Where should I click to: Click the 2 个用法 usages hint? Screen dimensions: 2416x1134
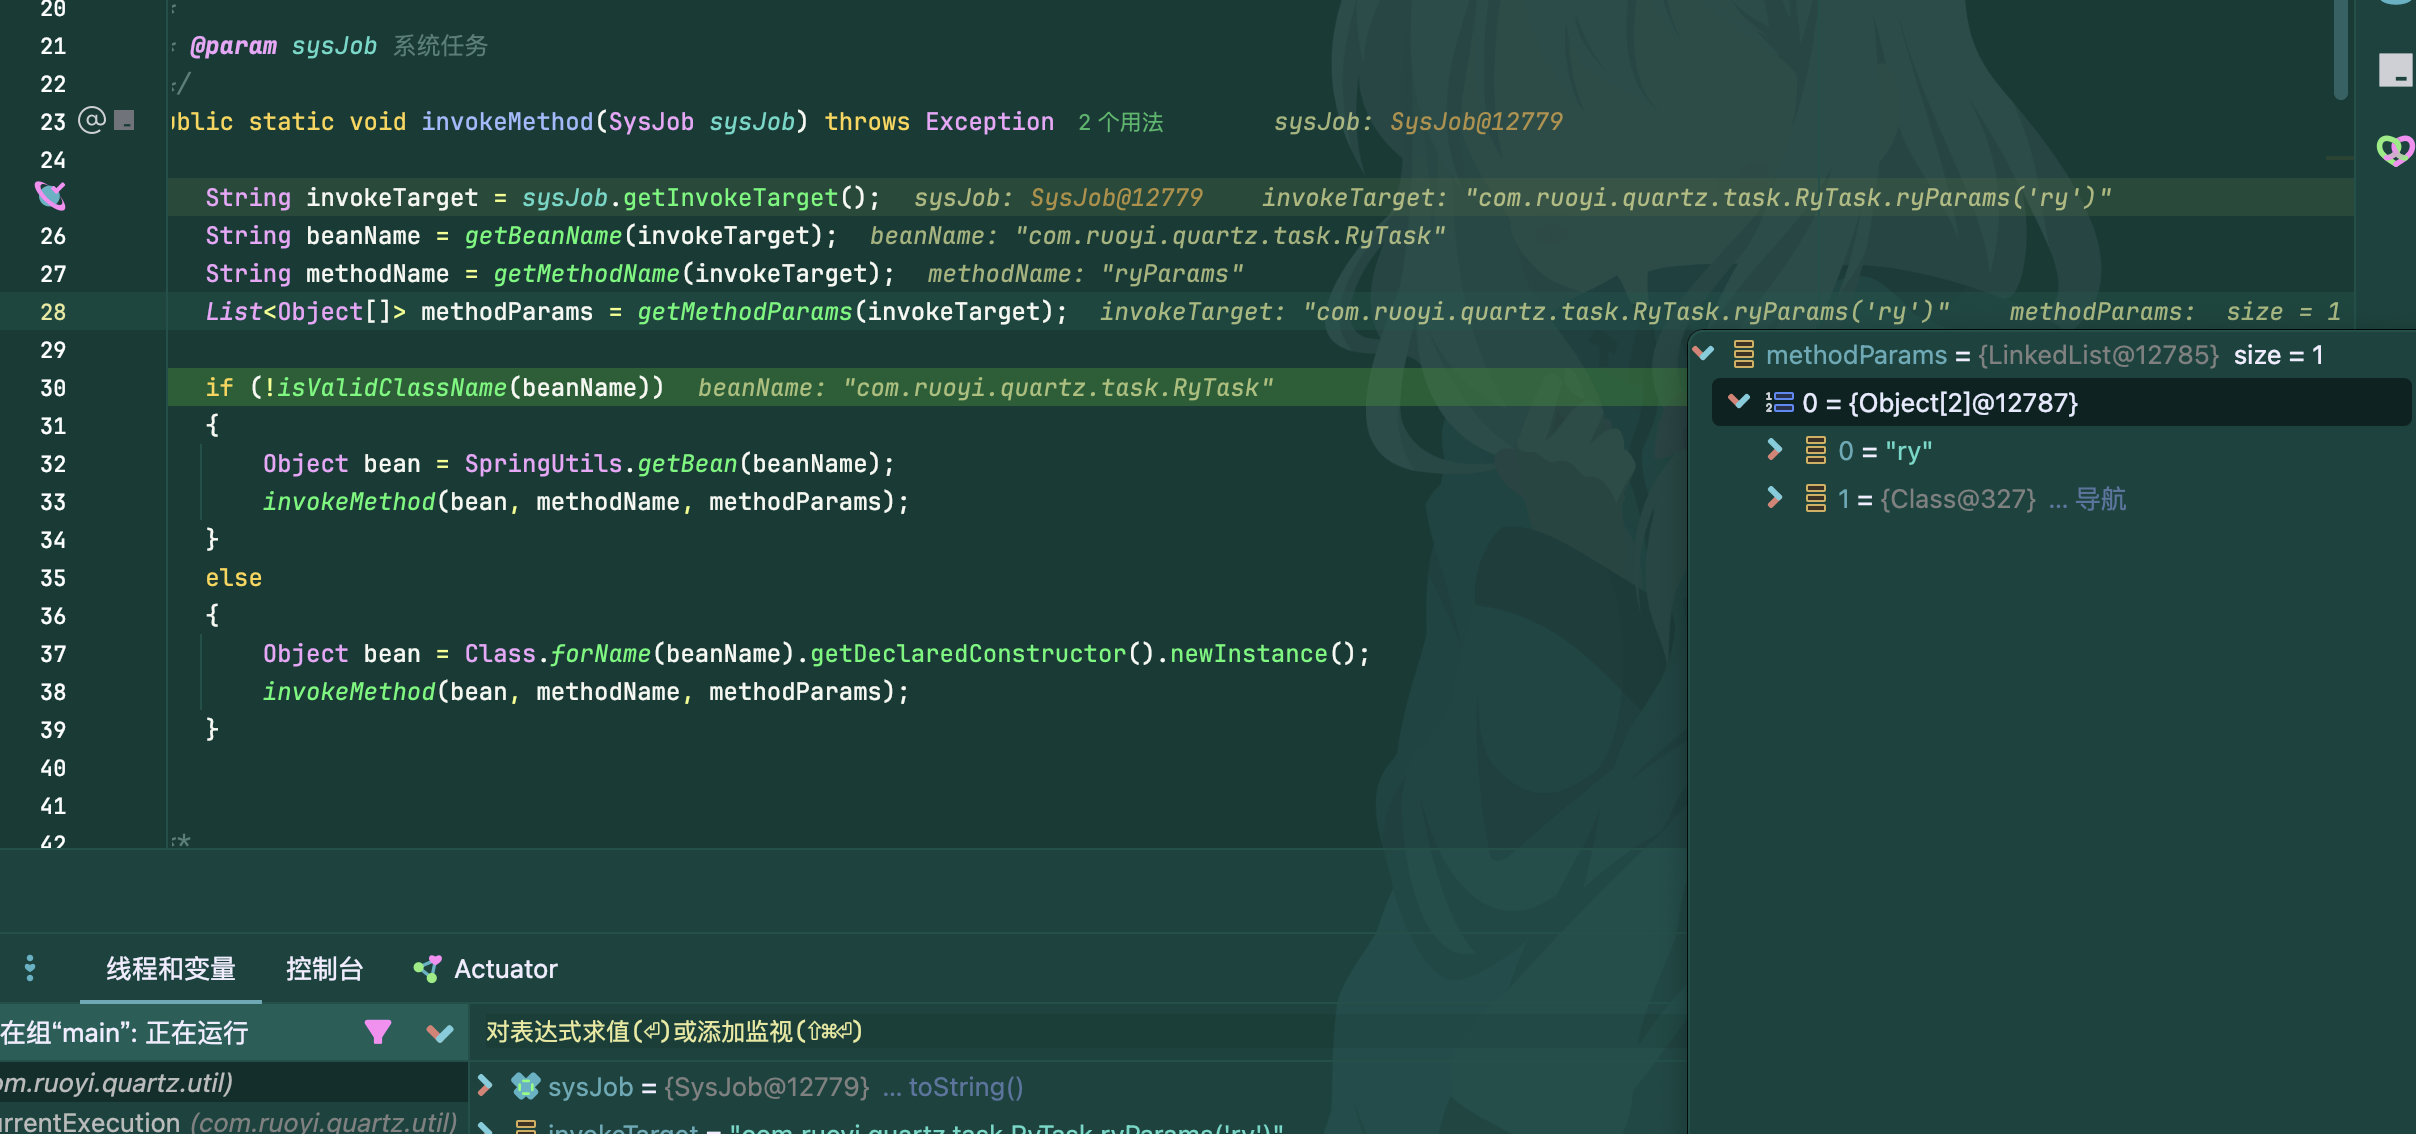(x=1120, y=122)
